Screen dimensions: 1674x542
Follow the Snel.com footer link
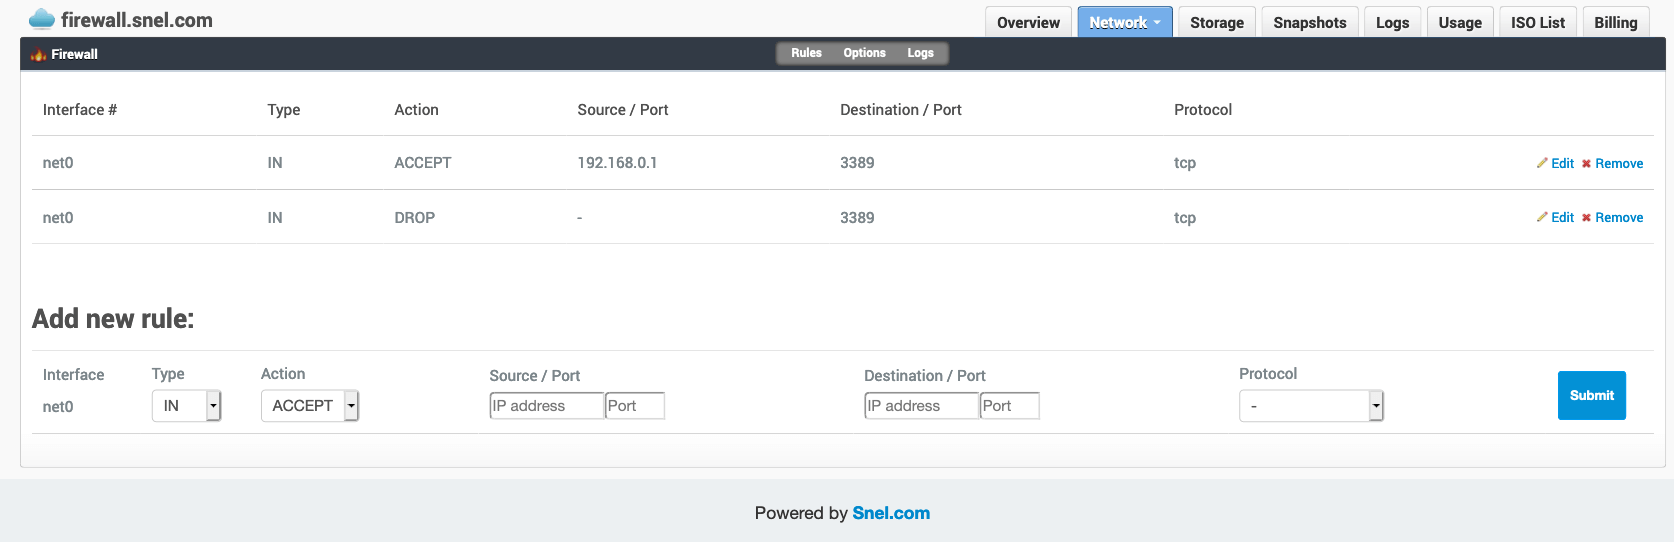(890, 513)
